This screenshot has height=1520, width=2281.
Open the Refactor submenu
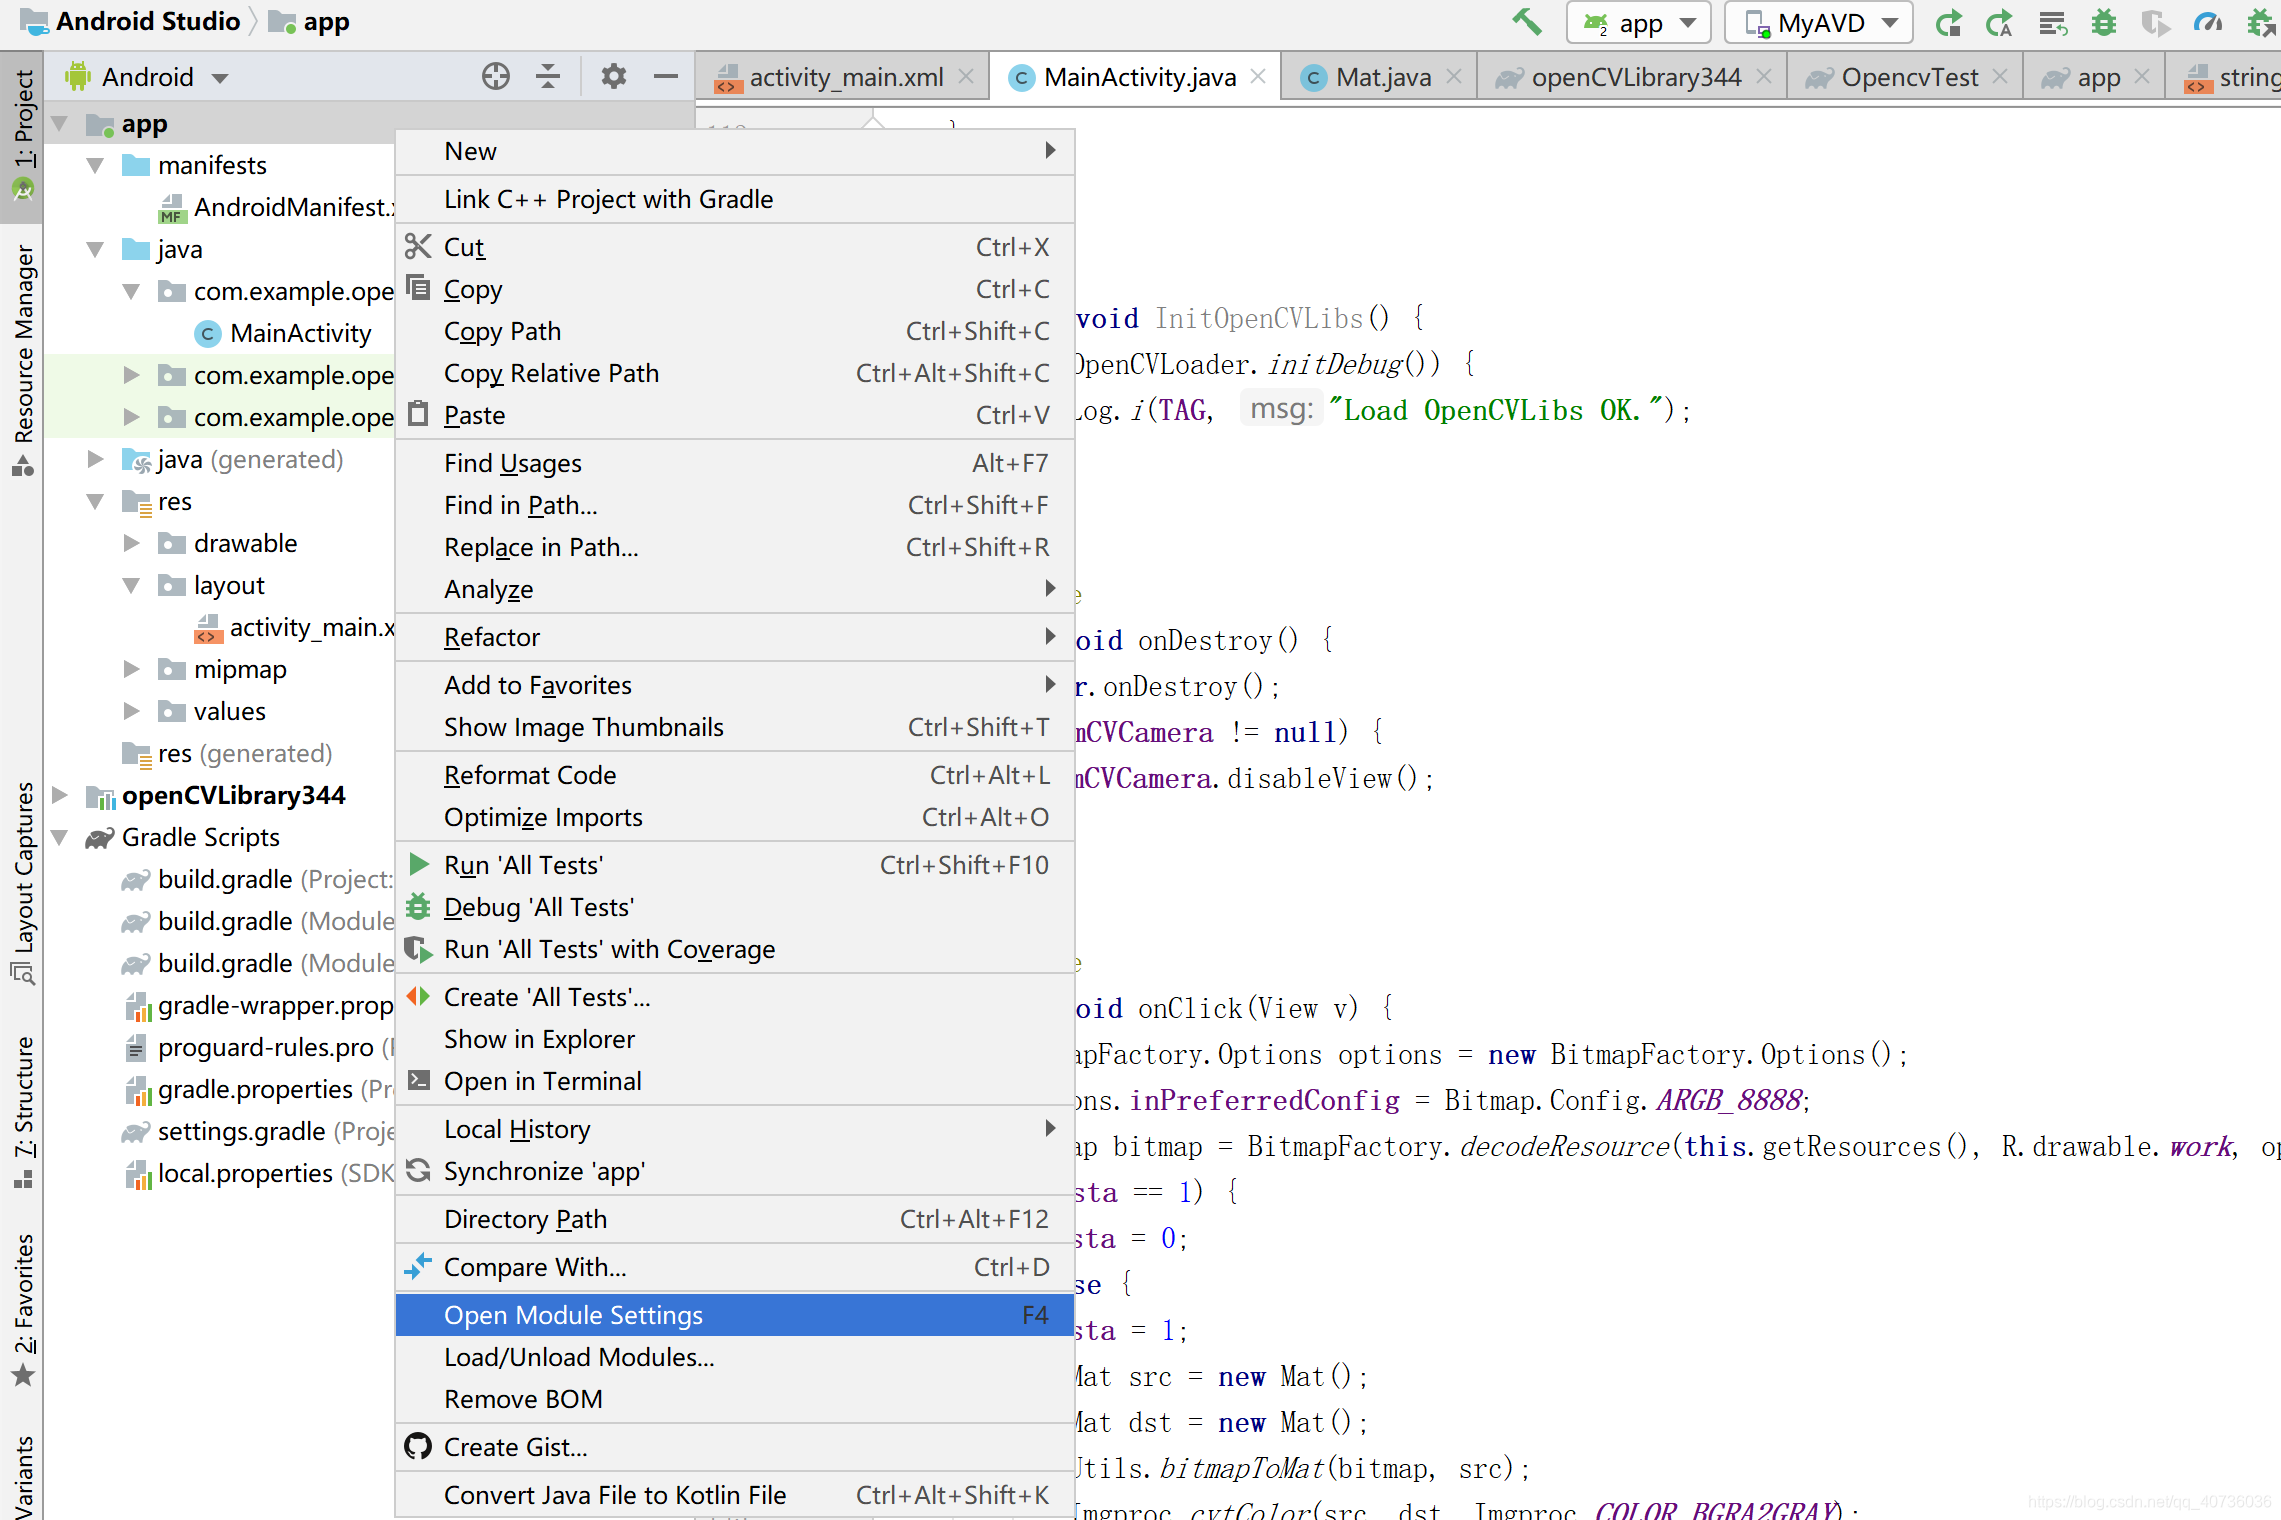[x=735, y=637]
